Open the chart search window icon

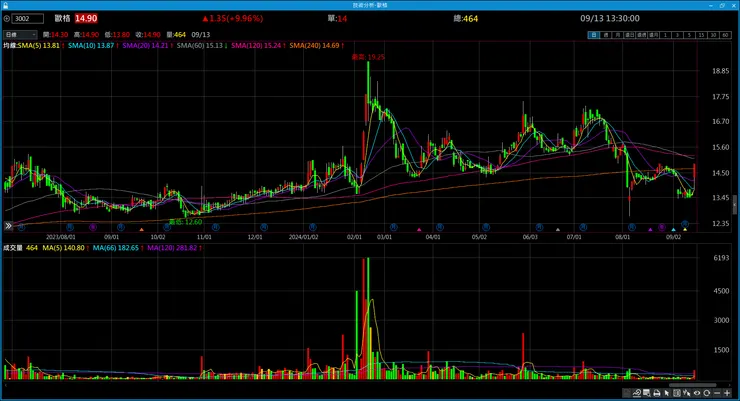[x=647, y=393]
